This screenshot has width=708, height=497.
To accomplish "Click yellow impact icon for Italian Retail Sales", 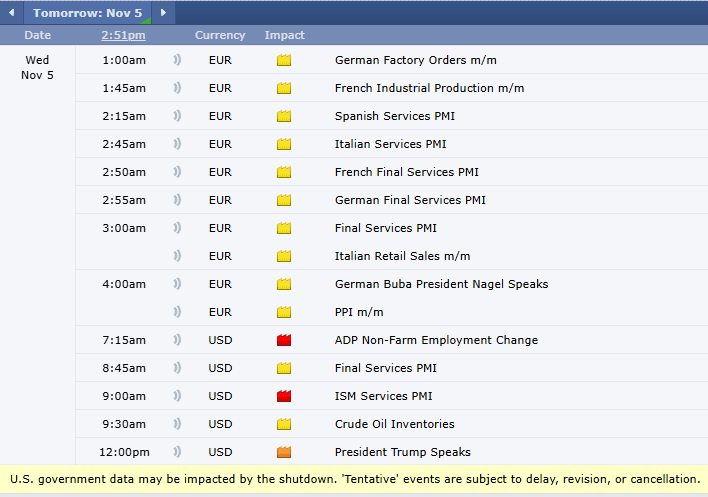I will click(284, 256).
